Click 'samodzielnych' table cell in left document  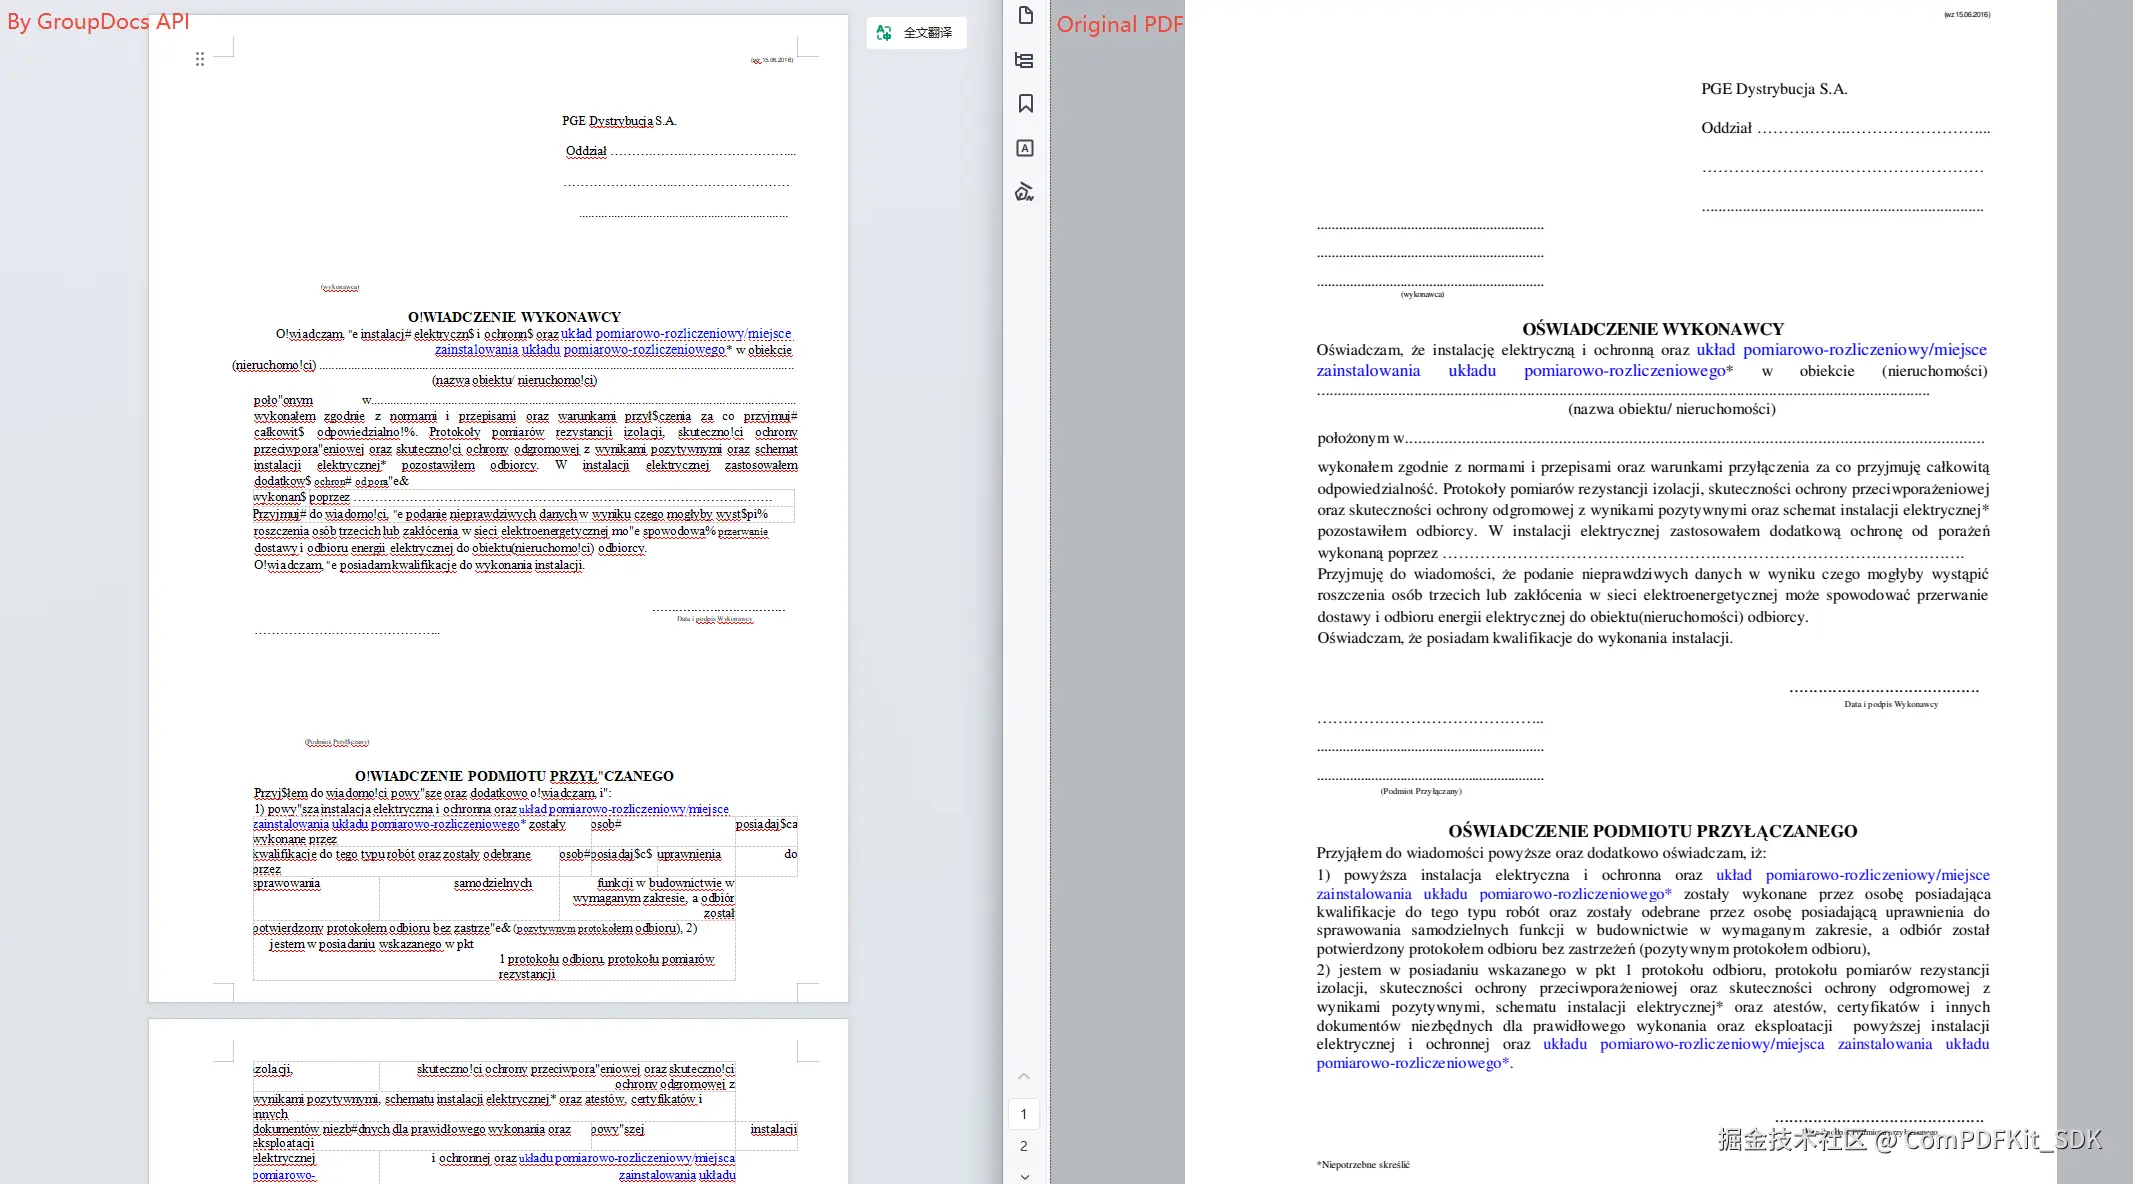493,884
